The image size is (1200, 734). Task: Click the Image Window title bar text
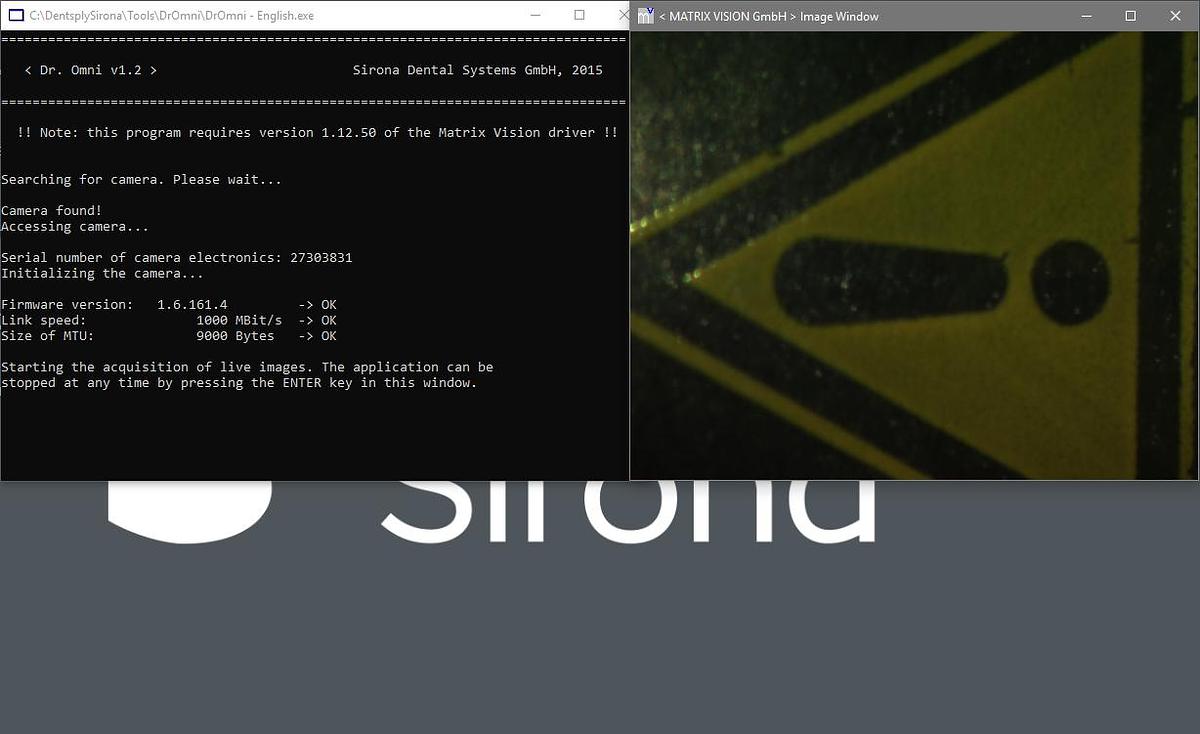768,16
